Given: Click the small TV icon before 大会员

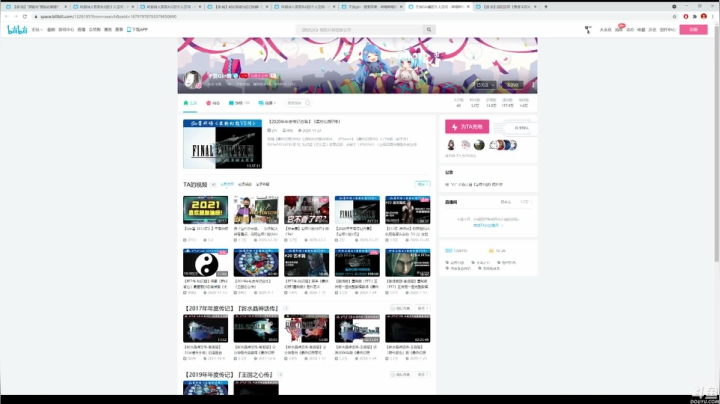Looking at the screenshot, I should pos(588,29).
